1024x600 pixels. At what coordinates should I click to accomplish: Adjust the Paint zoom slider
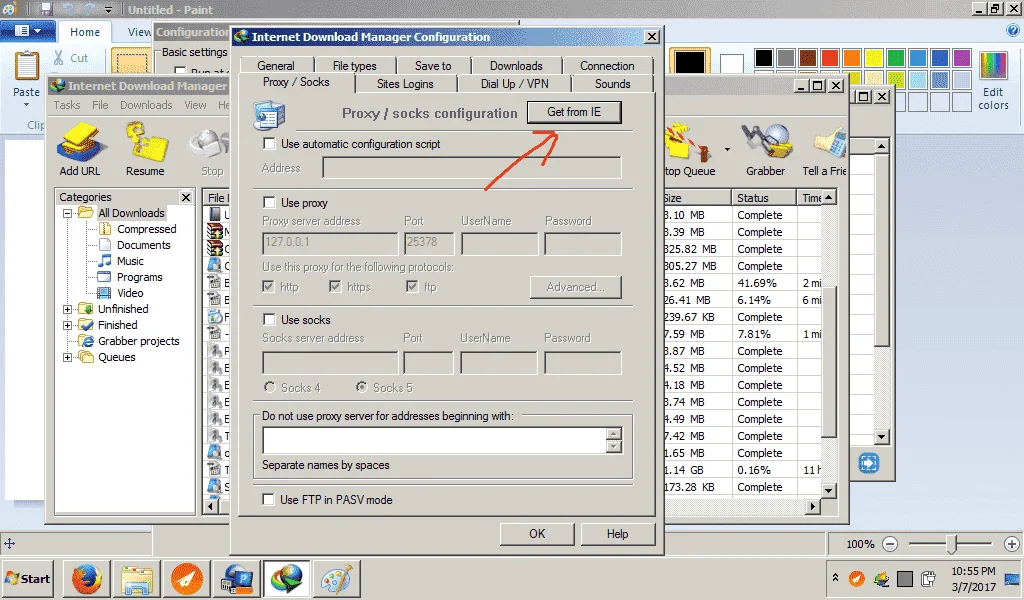point(952,543)
